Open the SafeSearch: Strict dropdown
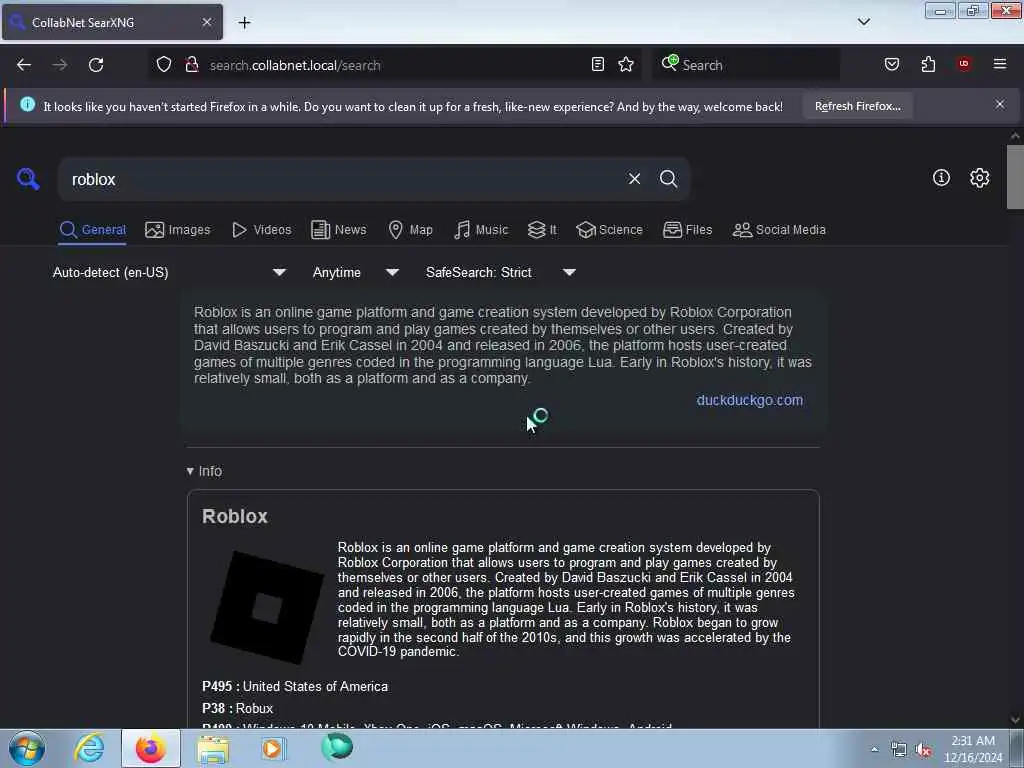Viewport: 1024px width, 768px height. [x=501, y=272]
